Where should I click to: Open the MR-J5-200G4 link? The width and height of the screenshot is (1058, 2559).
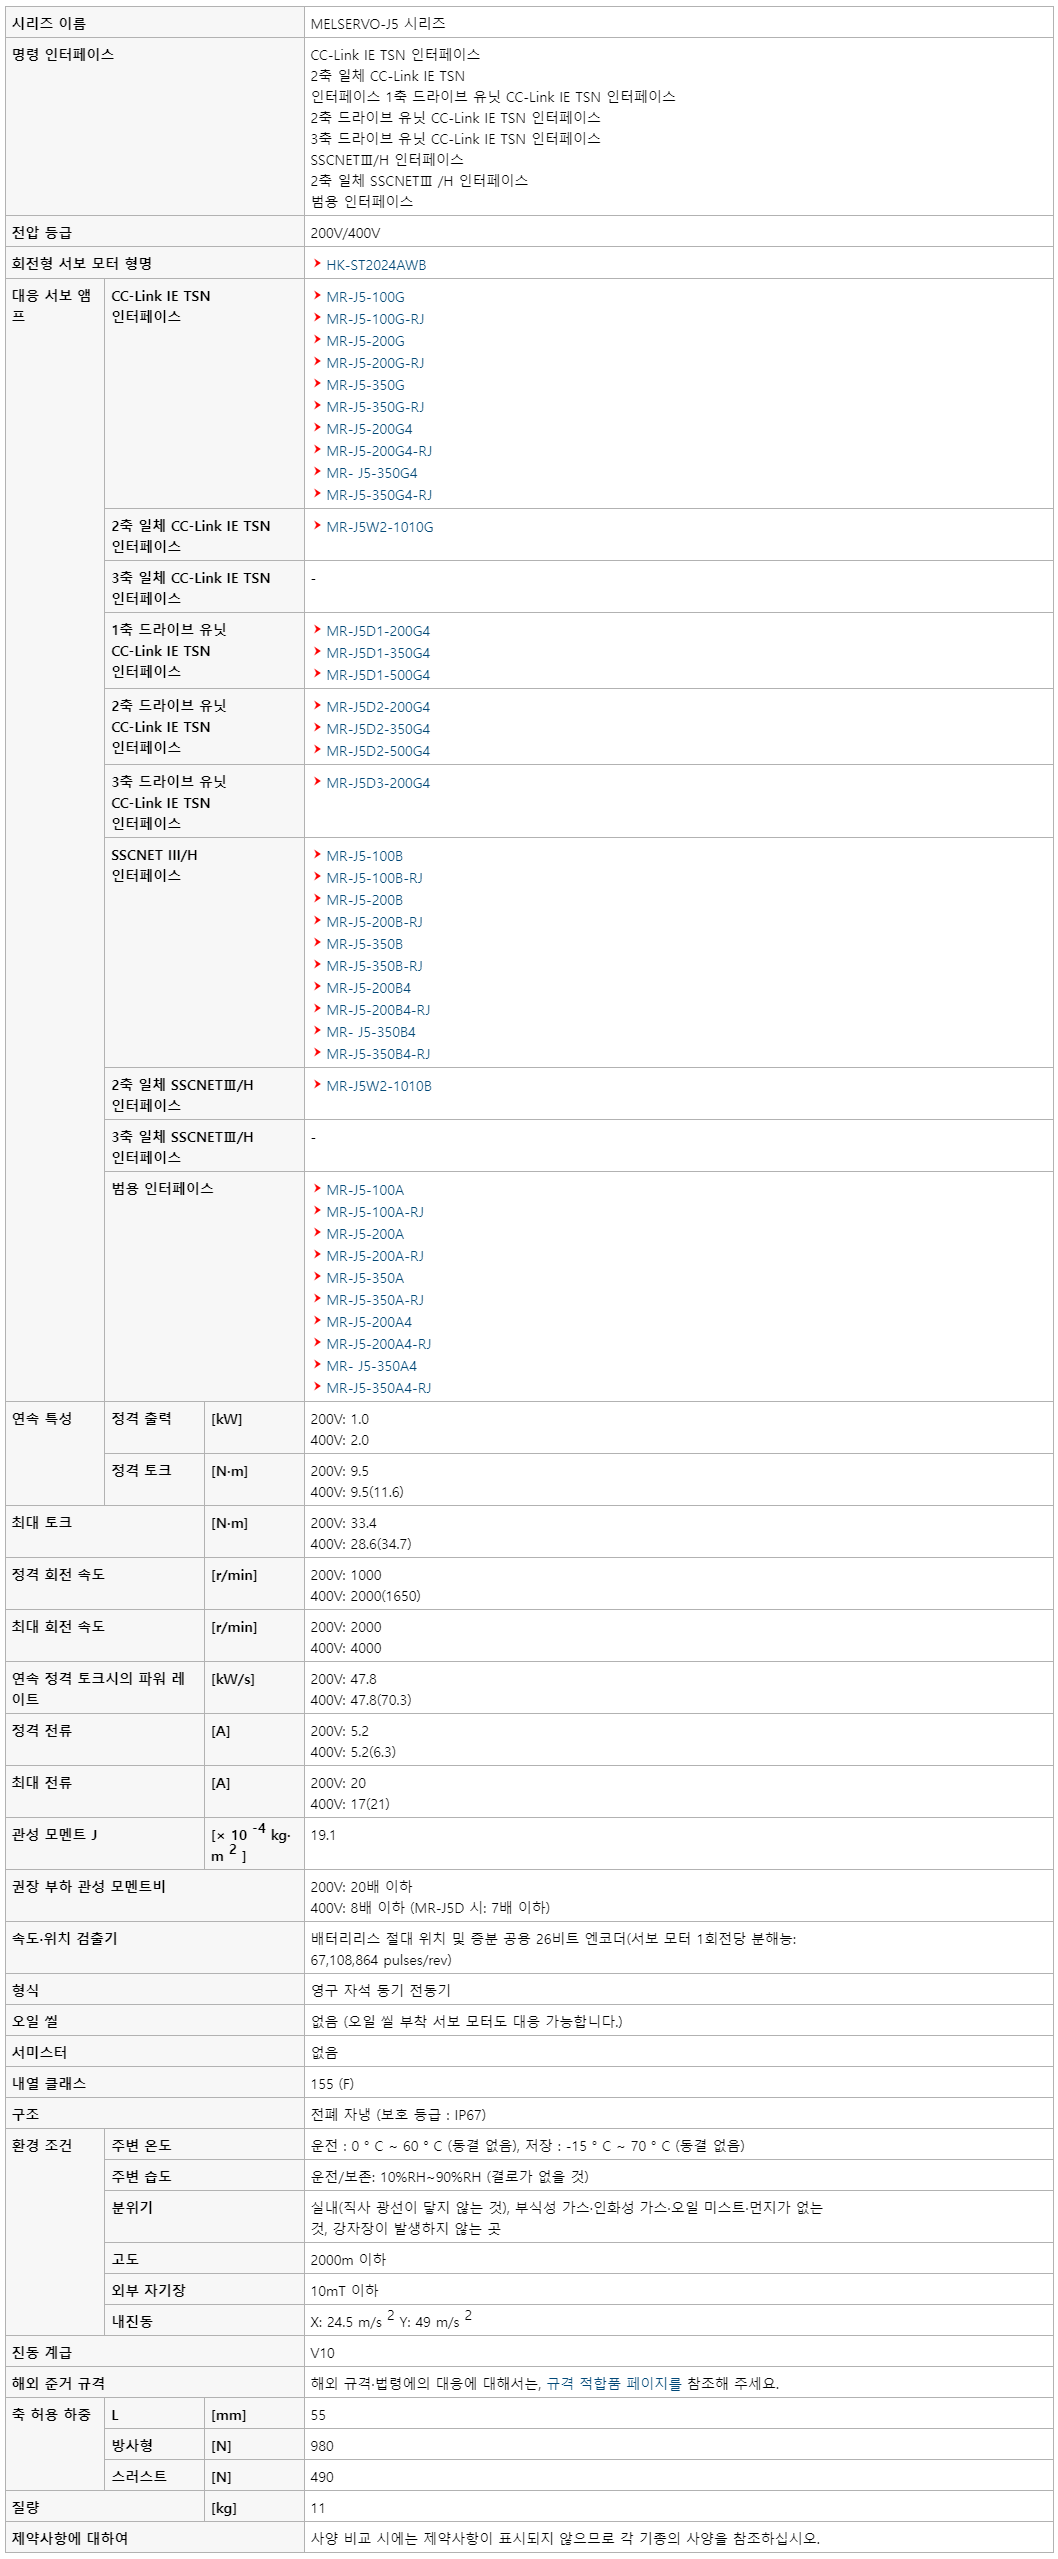coord(369,429)
